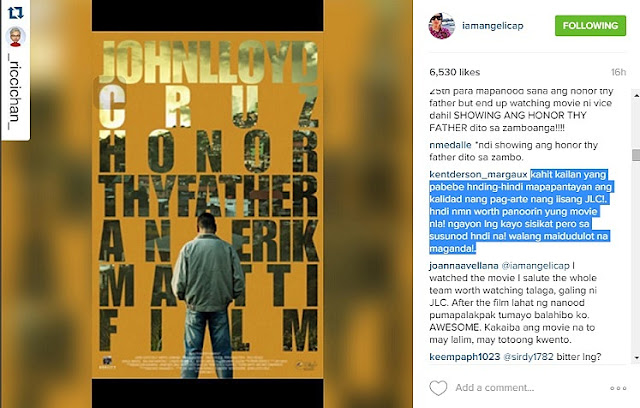Click the comments scrollbar thumb
640x408 pixels.
coord(636,155)
